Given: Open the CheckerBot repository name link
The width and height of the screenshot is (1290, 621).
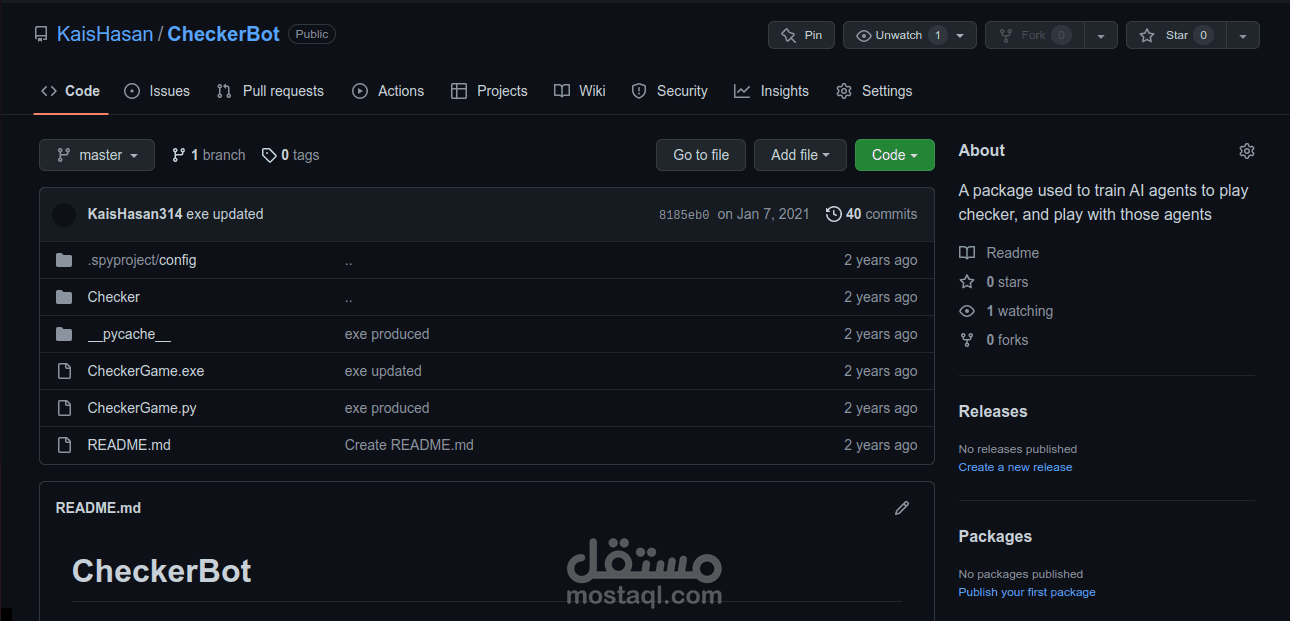Looking at the screenshot, I should coord(223,34).
